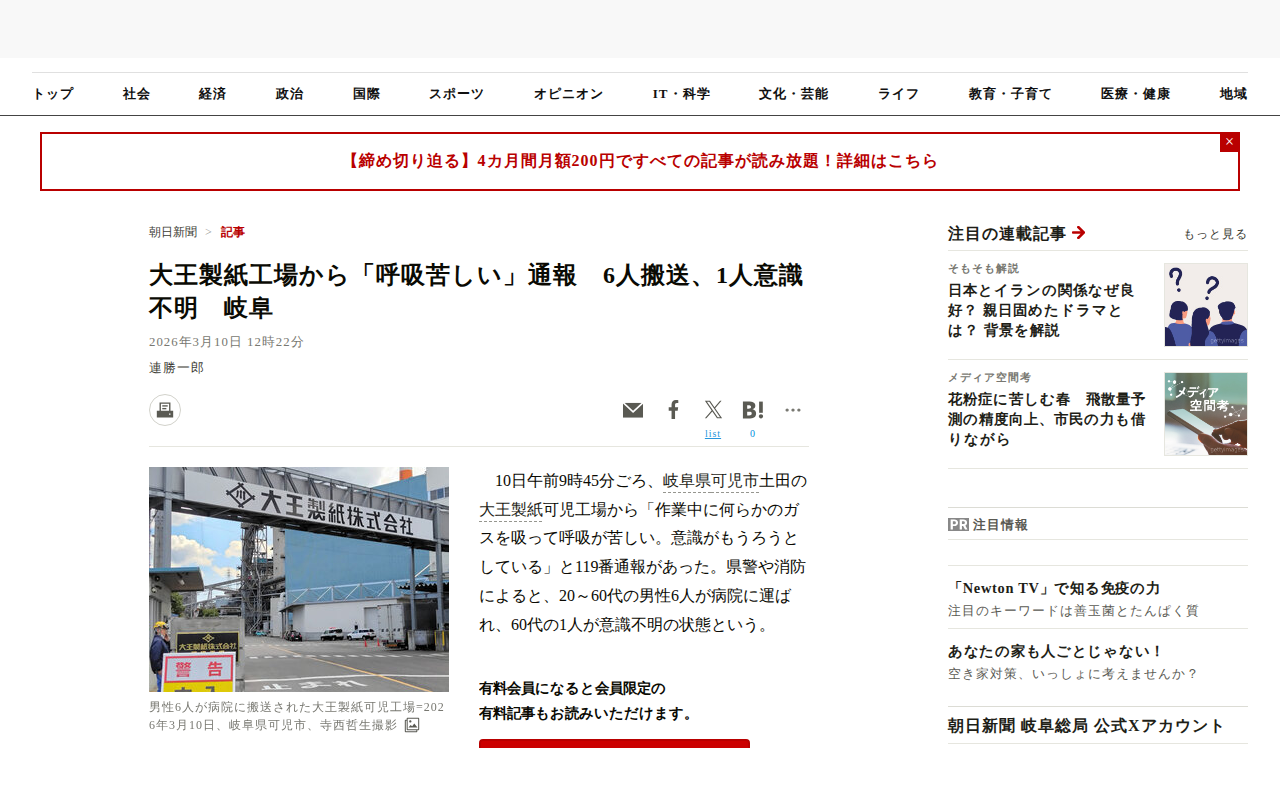The width and height of the screenshot is (1280, 800).
Task: Click the Hatena bookmark count 0
Action: (753, 434)
